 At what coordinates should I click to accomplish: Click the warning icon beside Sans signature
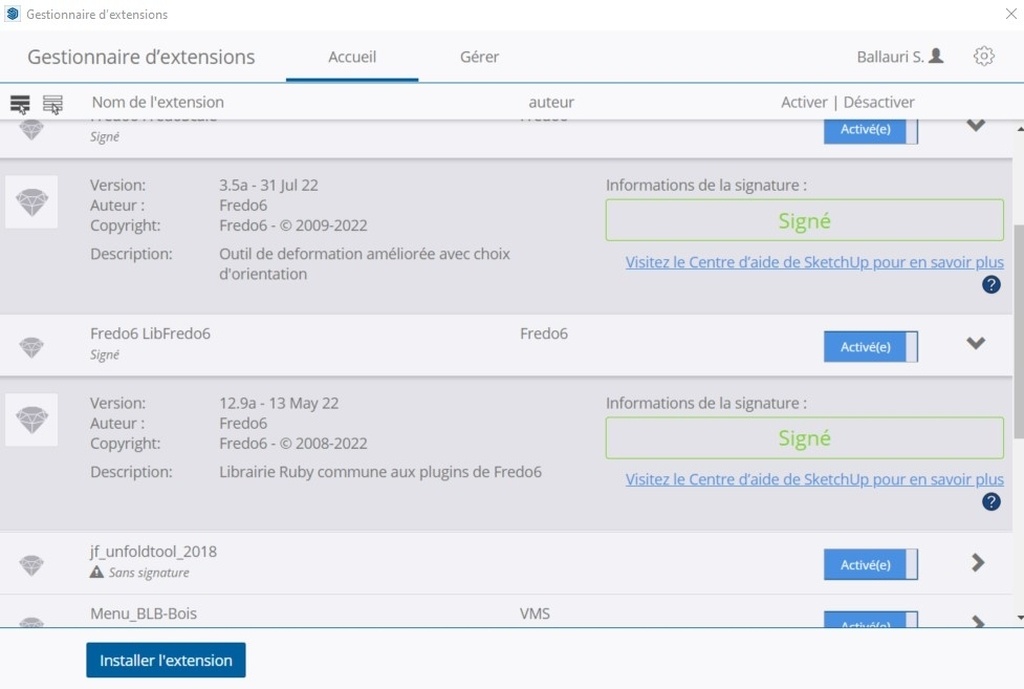pyautogui.click(x=97, y=572)
